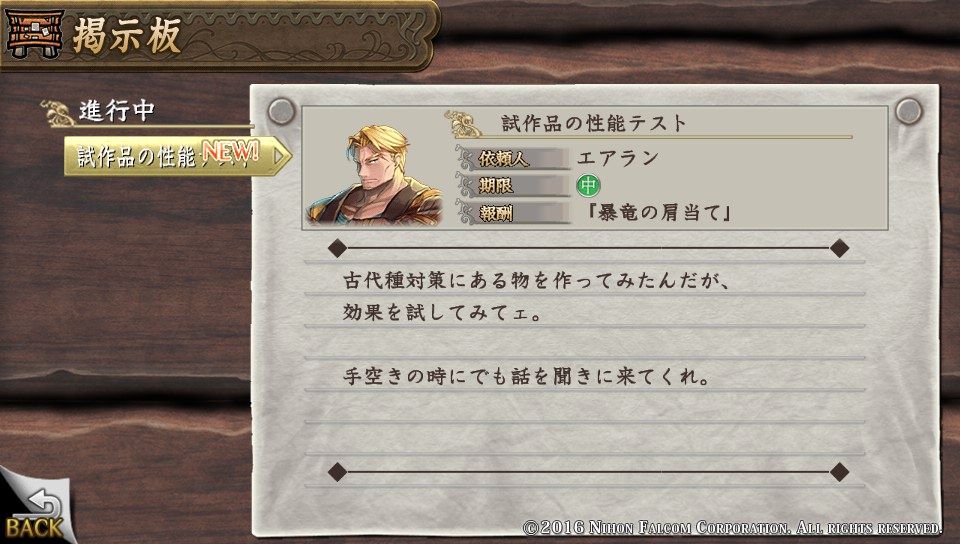This screenshot has height=544, width=960.
Task: Click the NEW! badge on quest entry
Action: point(230,152)
